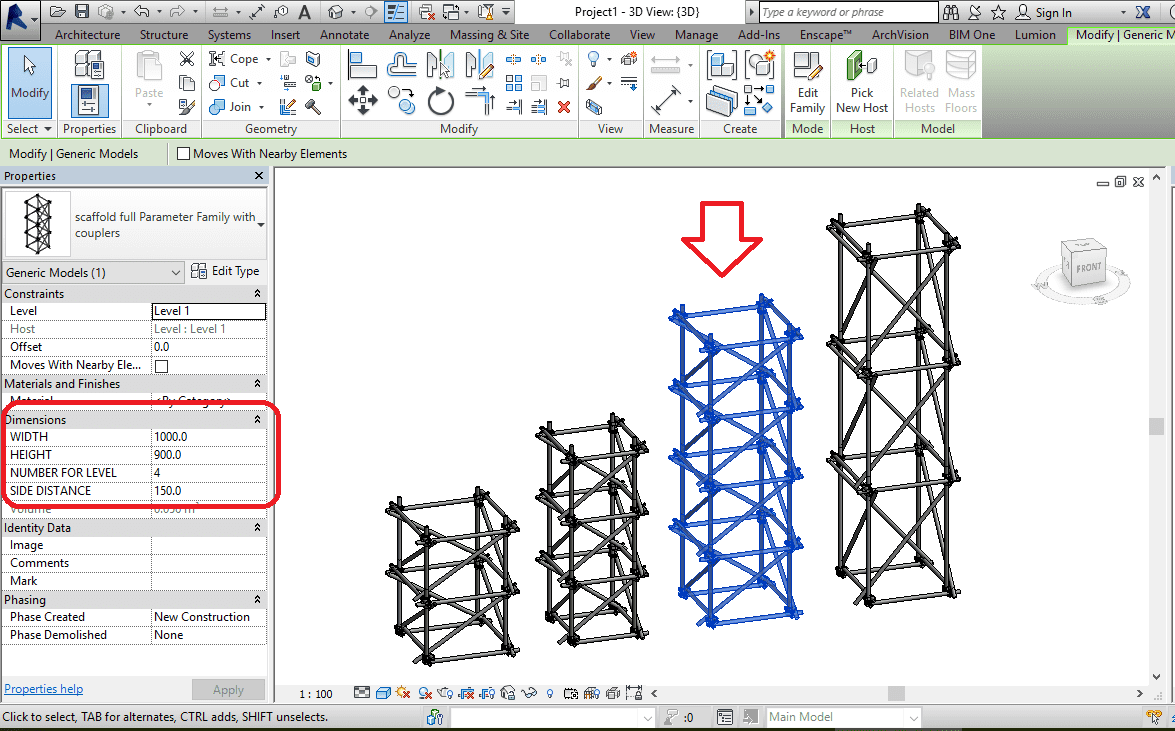Click the Align tool icon
This screenshot has height=731, width=1175.
click(363, 64)
